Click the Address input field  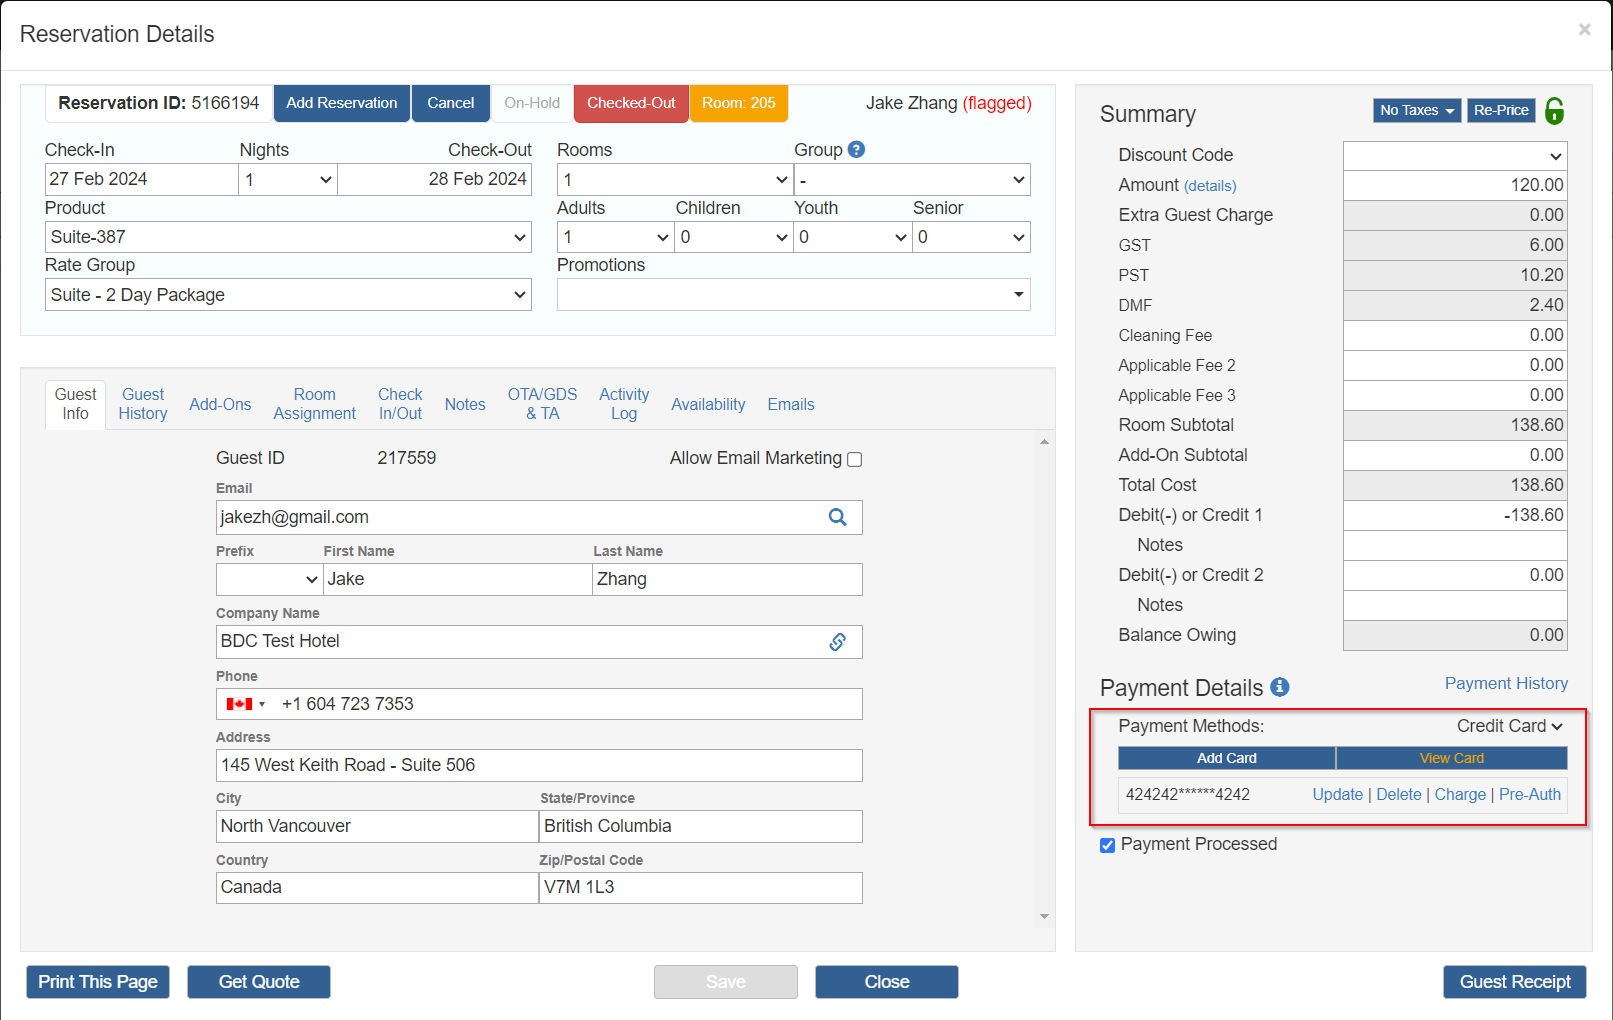[x=539, y=766]
